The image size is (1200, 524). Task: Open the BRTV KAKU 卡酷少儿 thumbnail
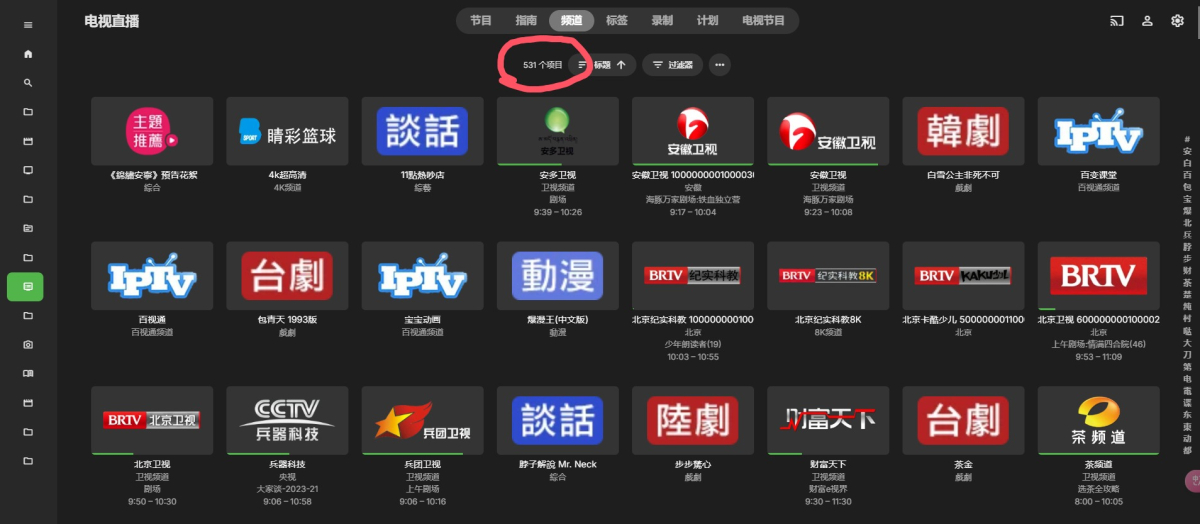click(x=963, y=276)
